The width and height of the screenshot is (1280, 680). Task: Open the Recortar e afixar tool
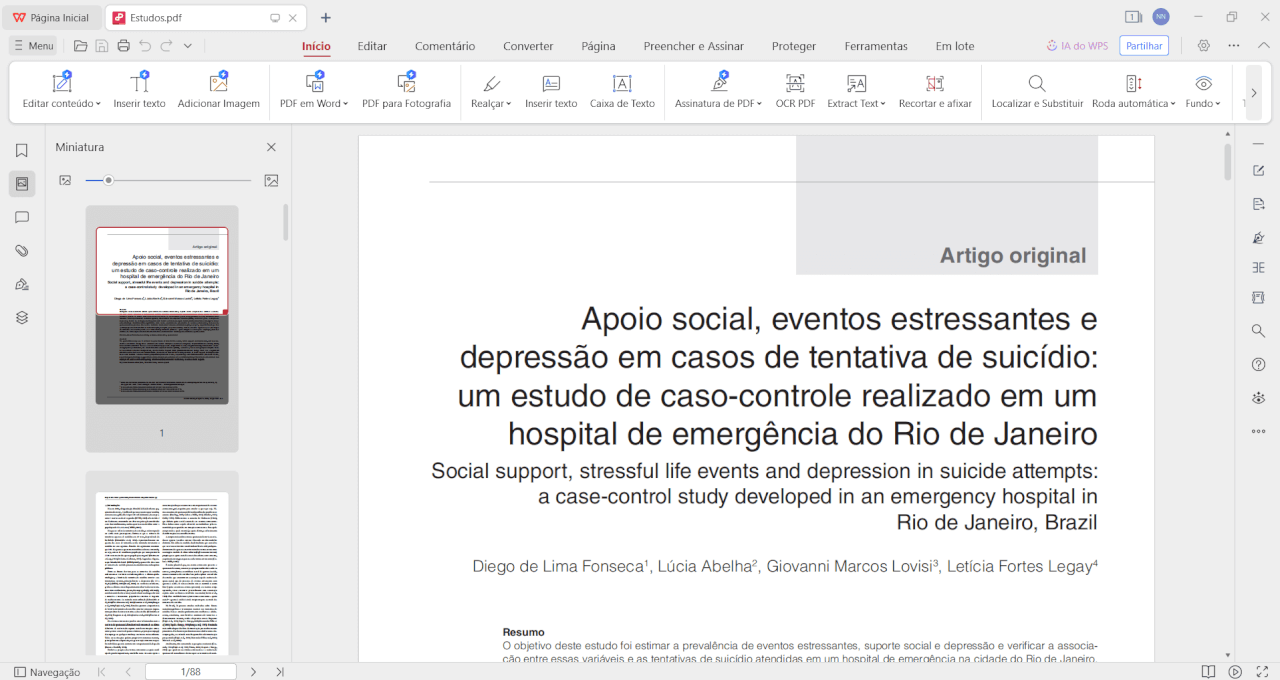pyautogui.click(x=934, y=91)
